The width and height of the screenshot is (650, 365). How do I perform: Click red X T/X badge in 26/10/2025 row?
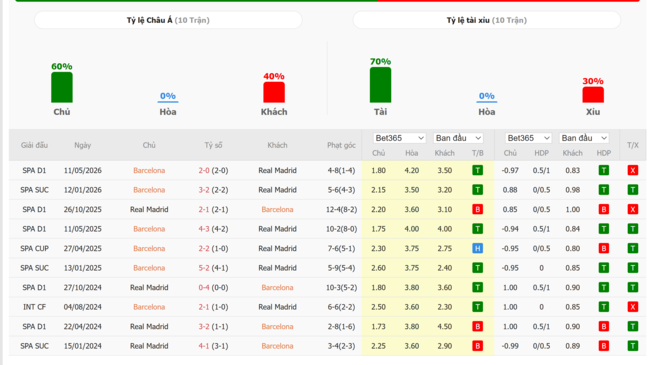[633, 209]
